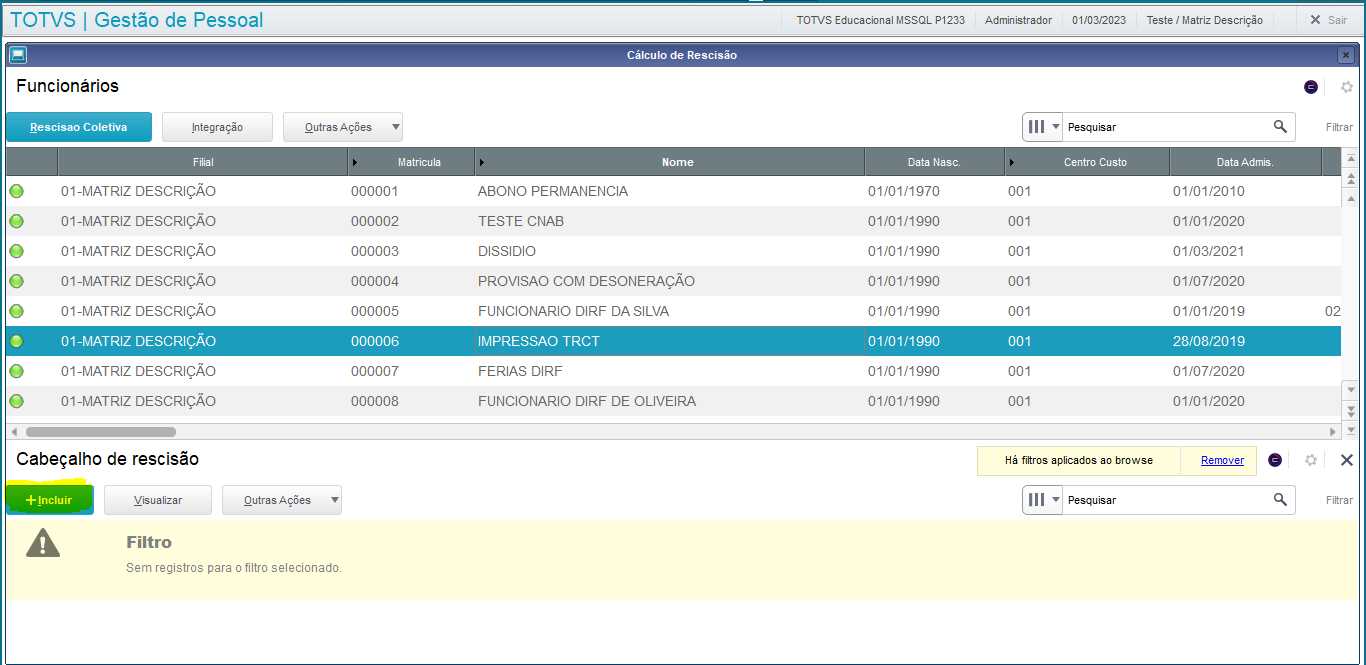Viewport: 1366px width, 665px height.
Task: Click the double down page arrow of grid
Action: click(x=1351, y=410)
